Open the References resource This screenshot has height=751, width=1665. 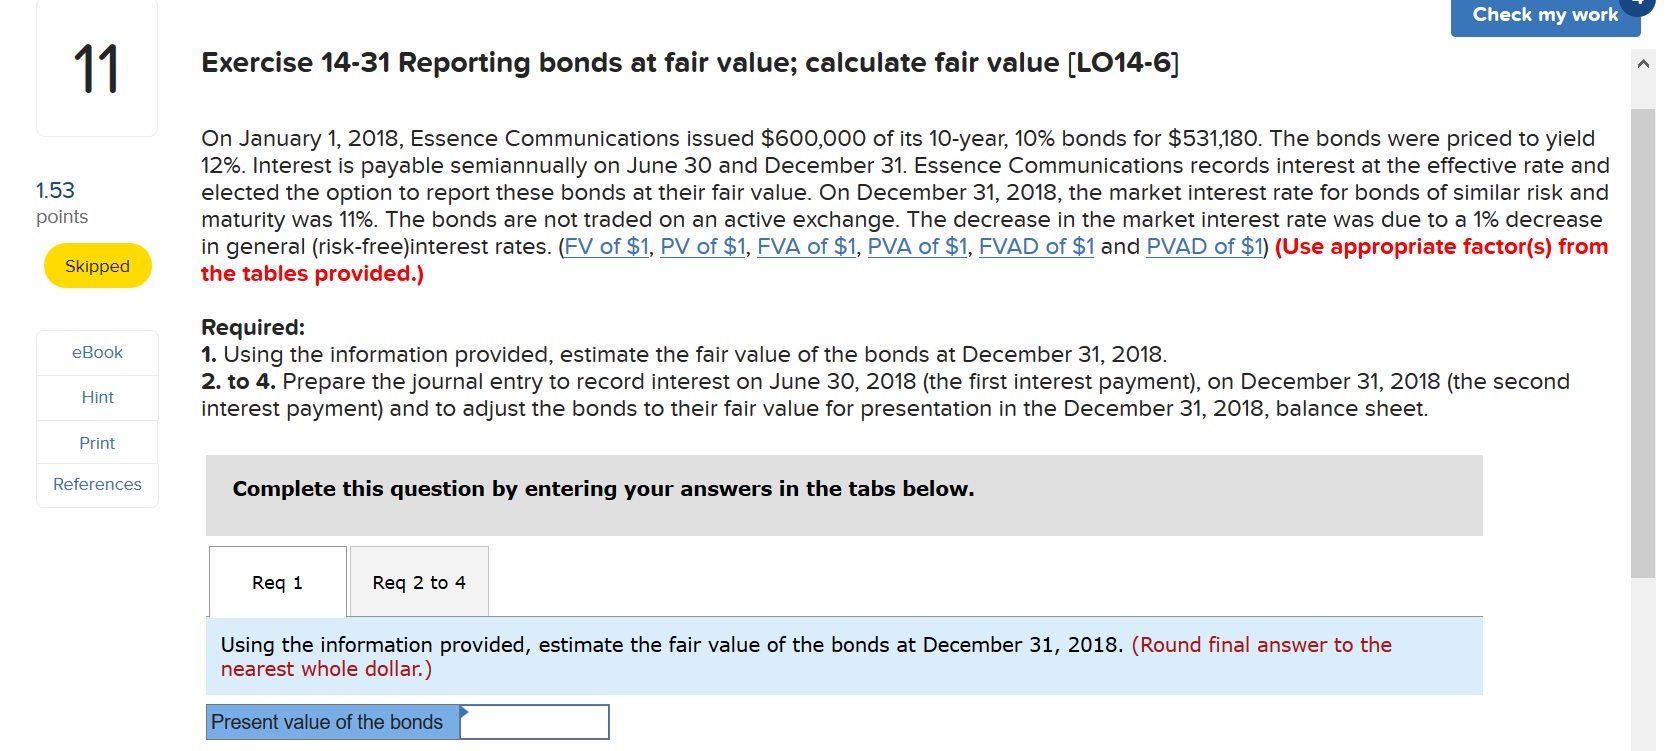96,484
